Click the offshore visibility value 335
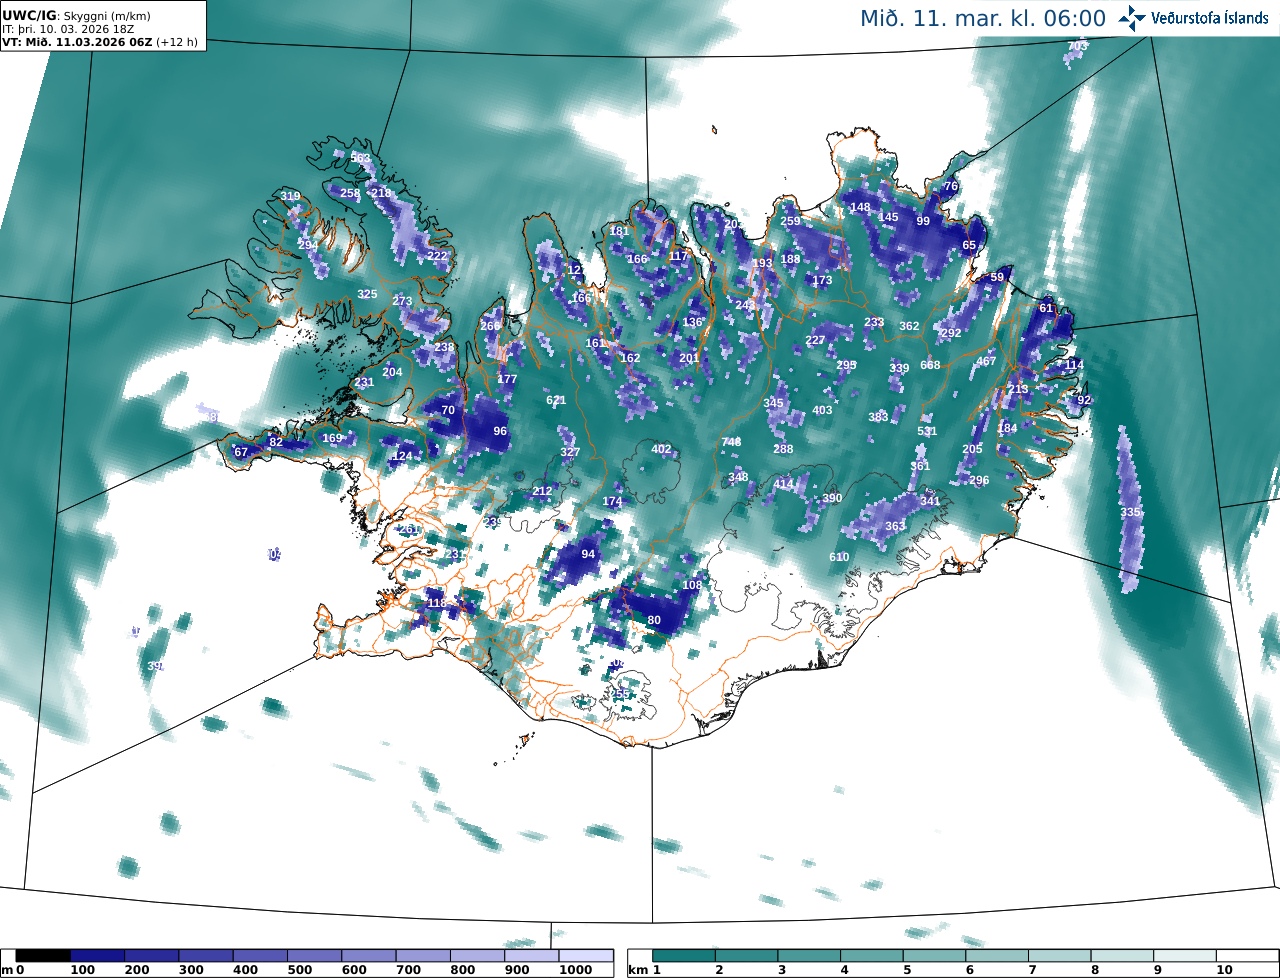The width and height of the screenshot is (1280, 978). pyautogui.click(x=1130, y=512)
